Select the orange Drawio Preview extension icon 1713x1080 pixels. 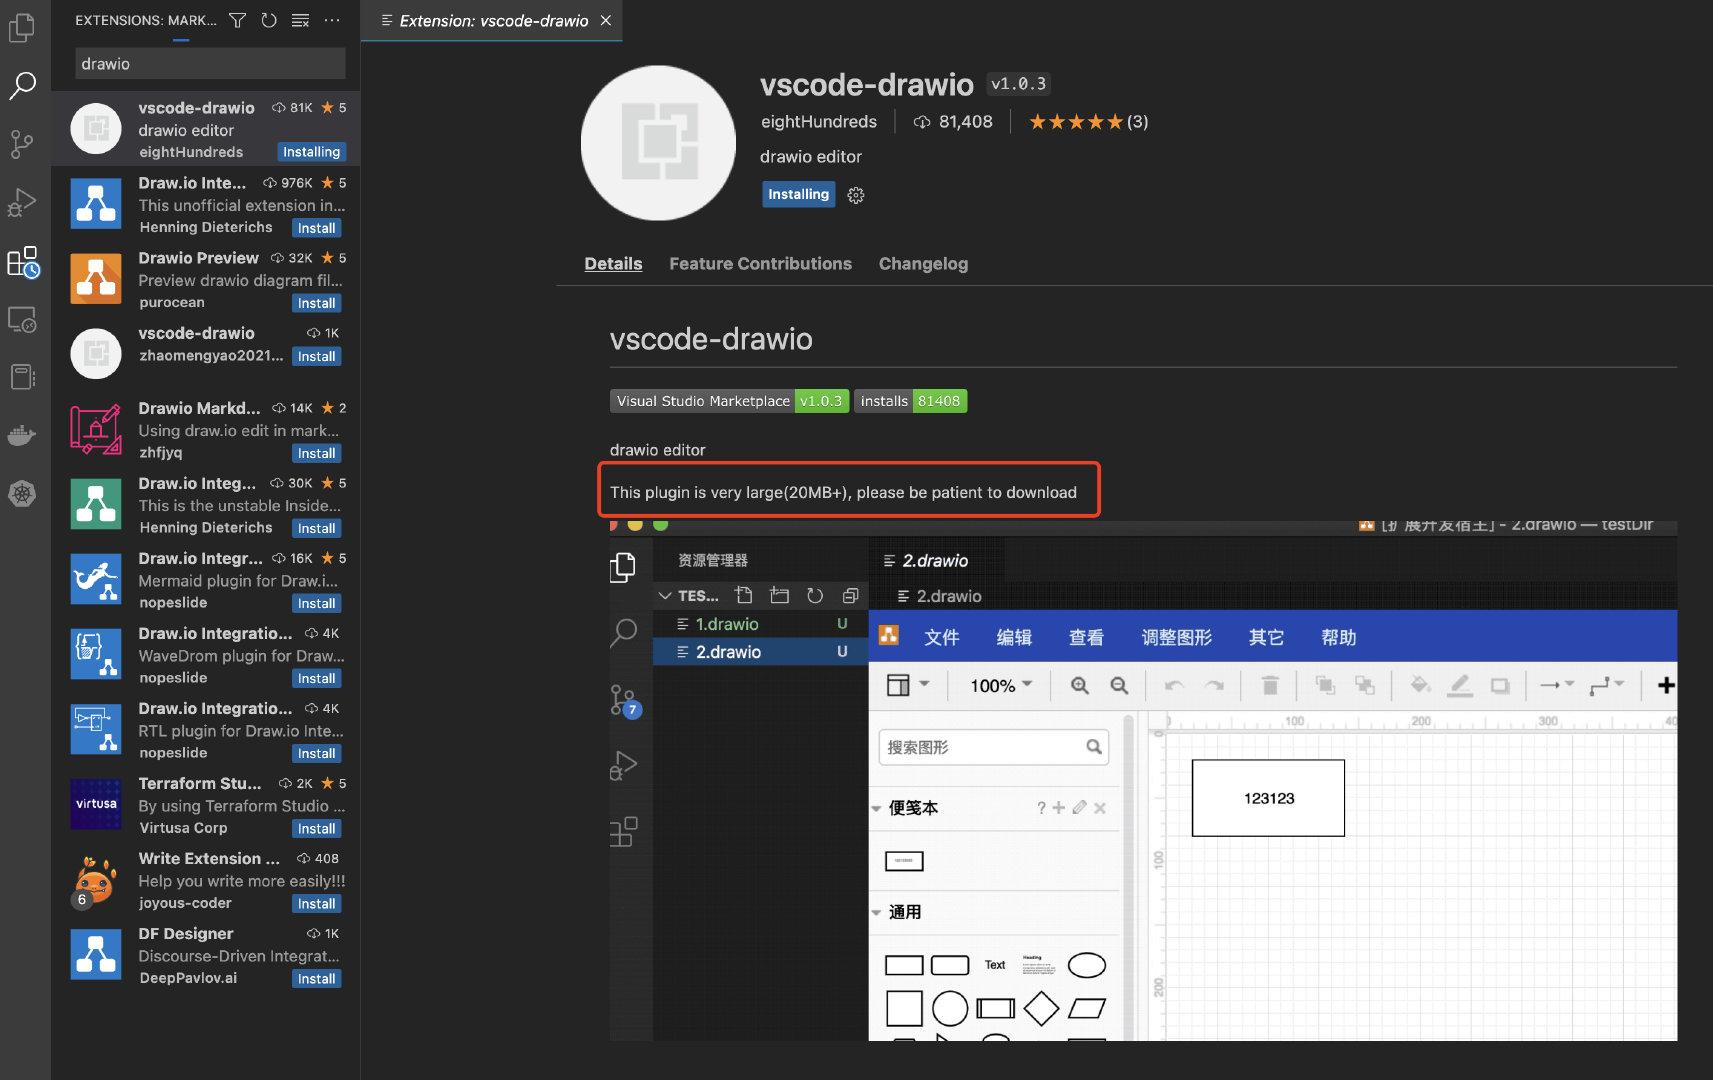[96, 278]
